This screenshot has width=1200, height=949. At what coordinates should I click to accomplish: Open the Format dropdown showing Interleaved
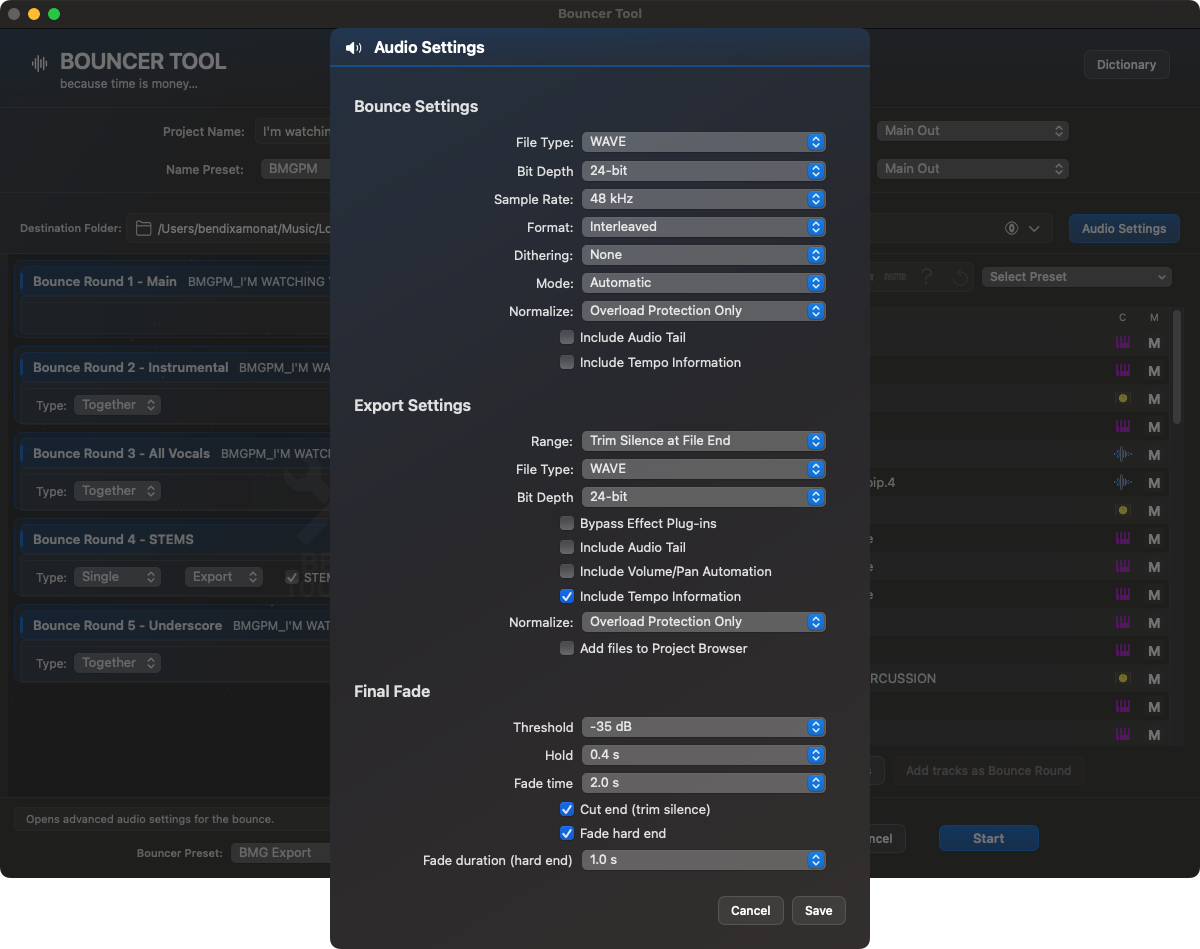coord(704,227)
